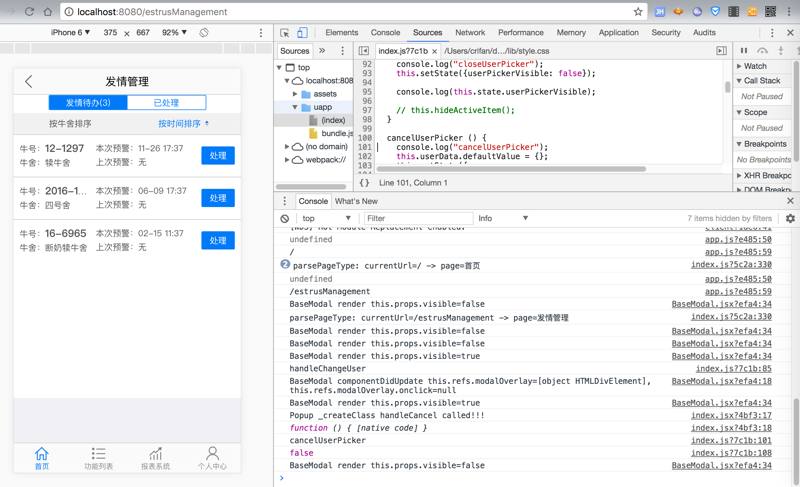Open the index.js?7c1b:108 source link
The width and height of the screenshot is (800, 487).
click(x=733, y=453)
